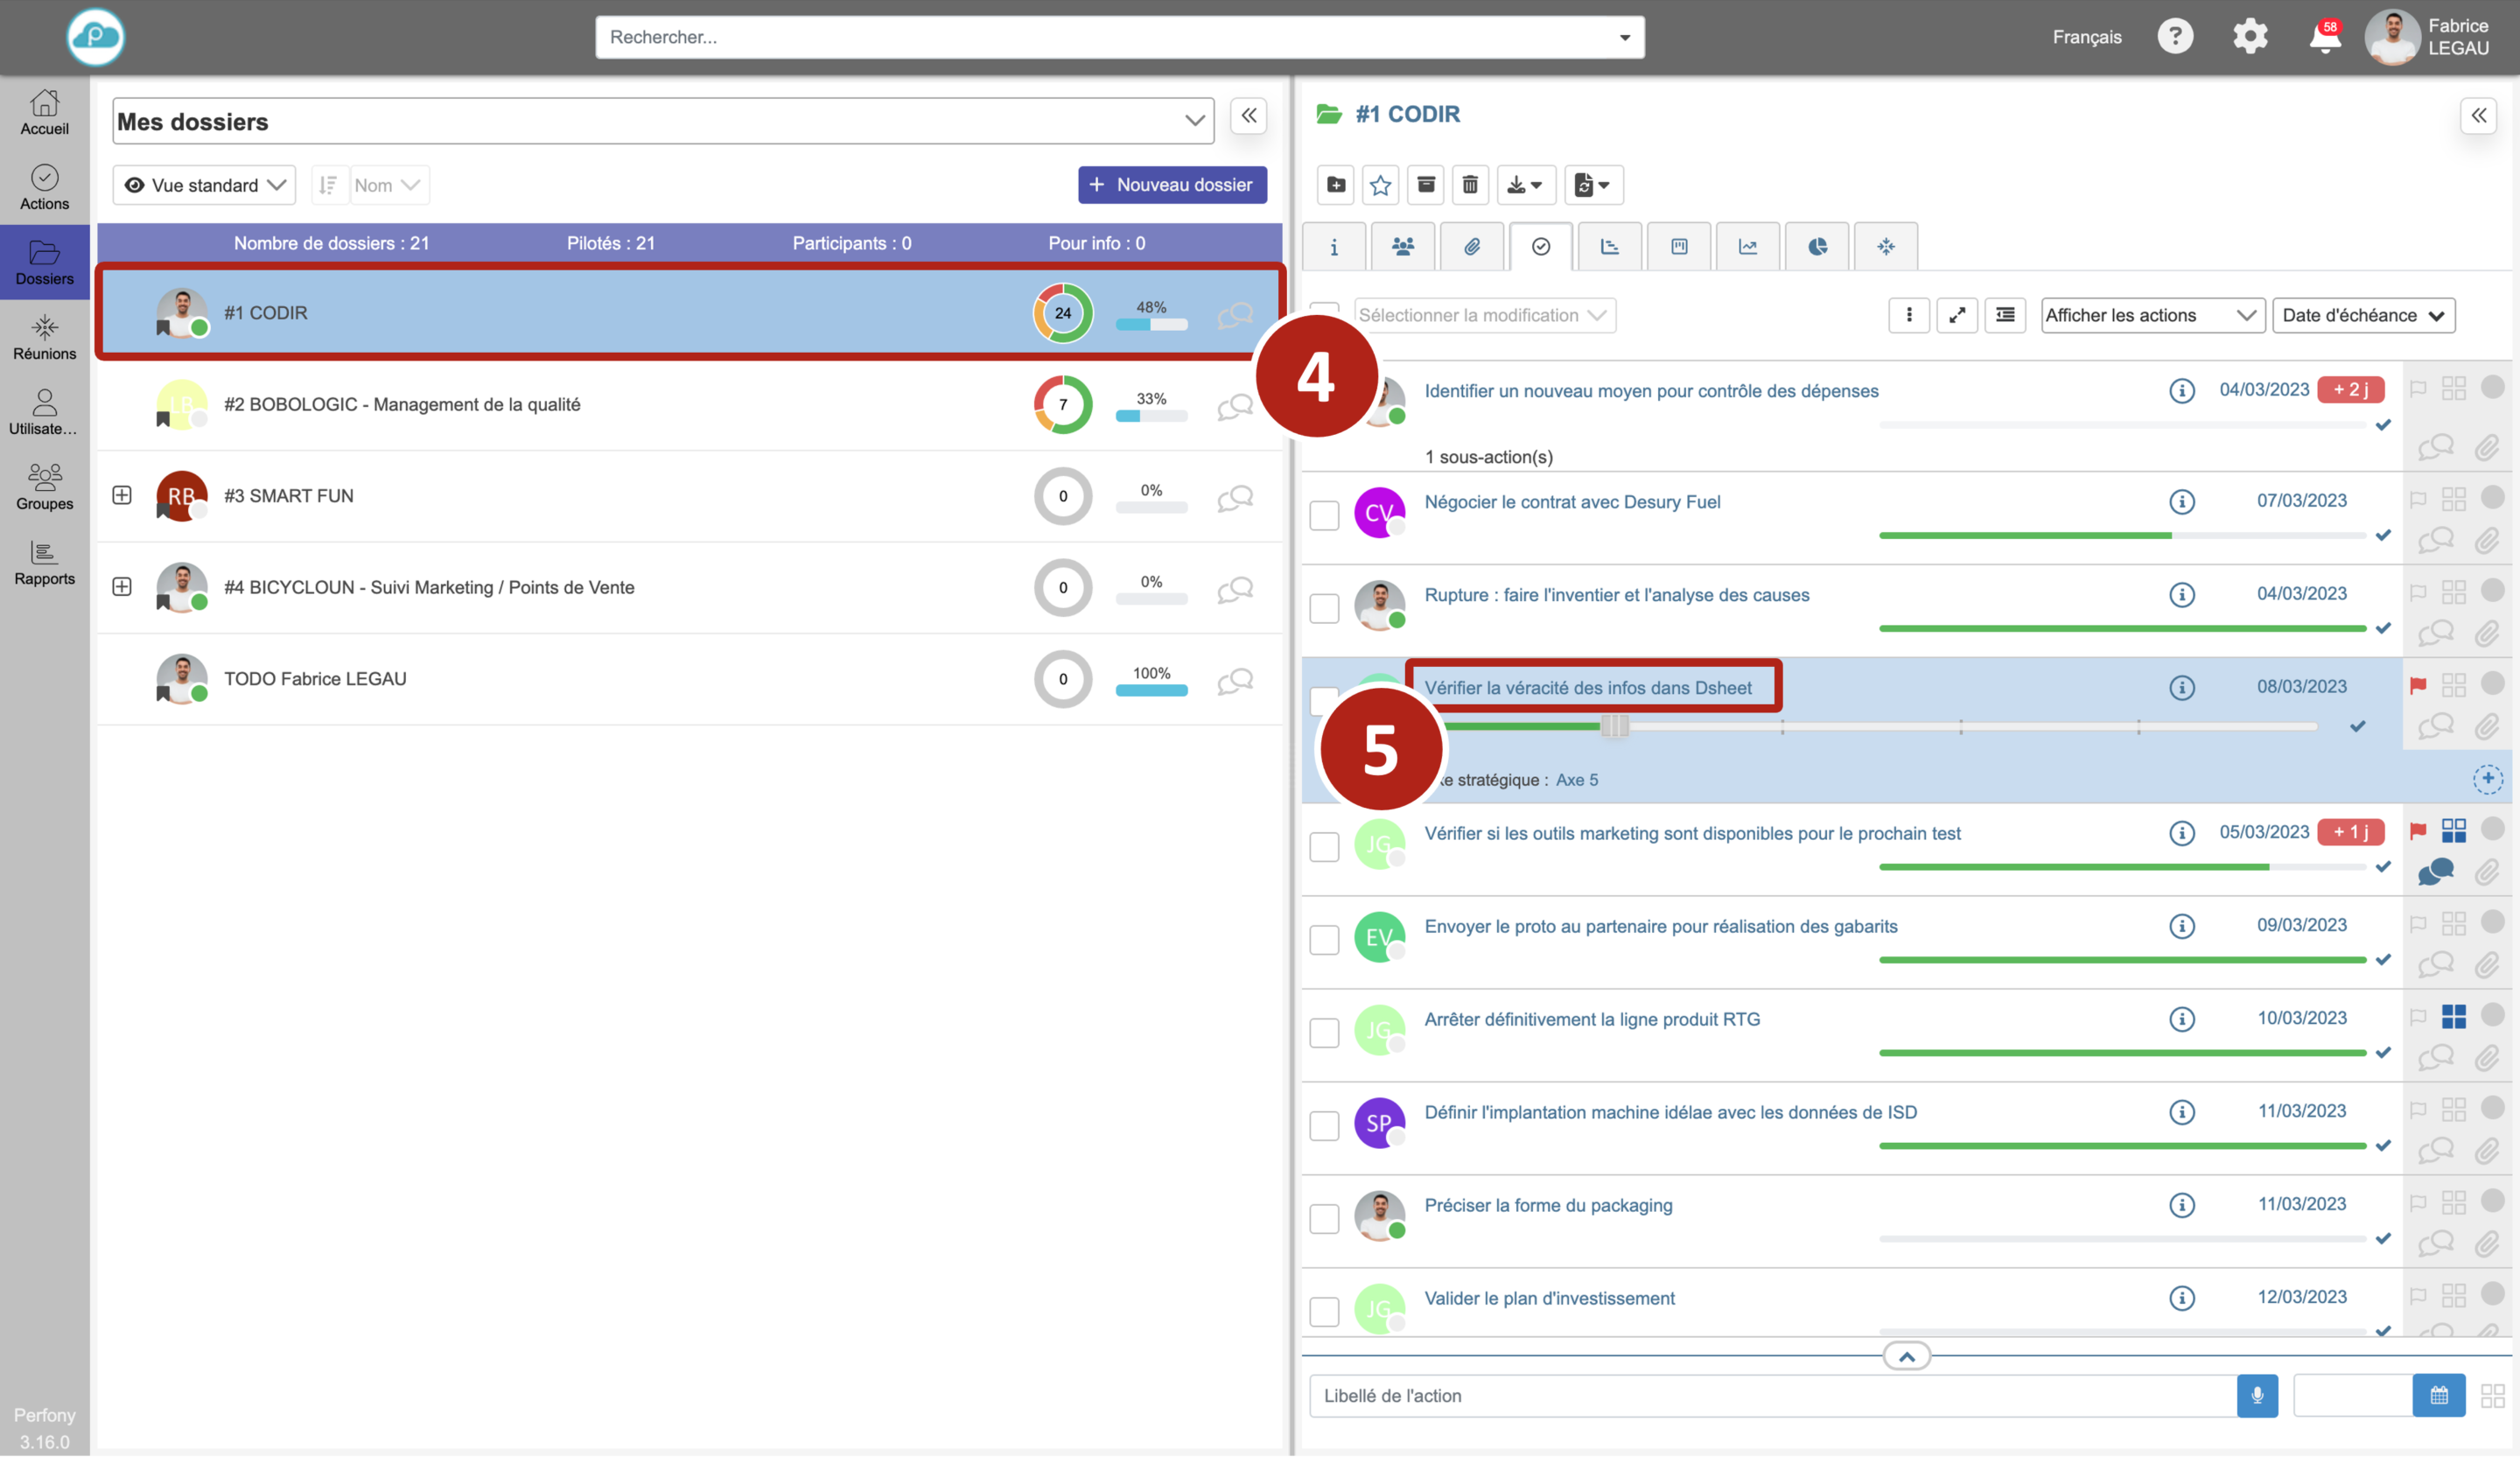2520x1457 pixels.
Task: Click the trash delete icon in folder toolbar
Action: [x=1469, y=185]
